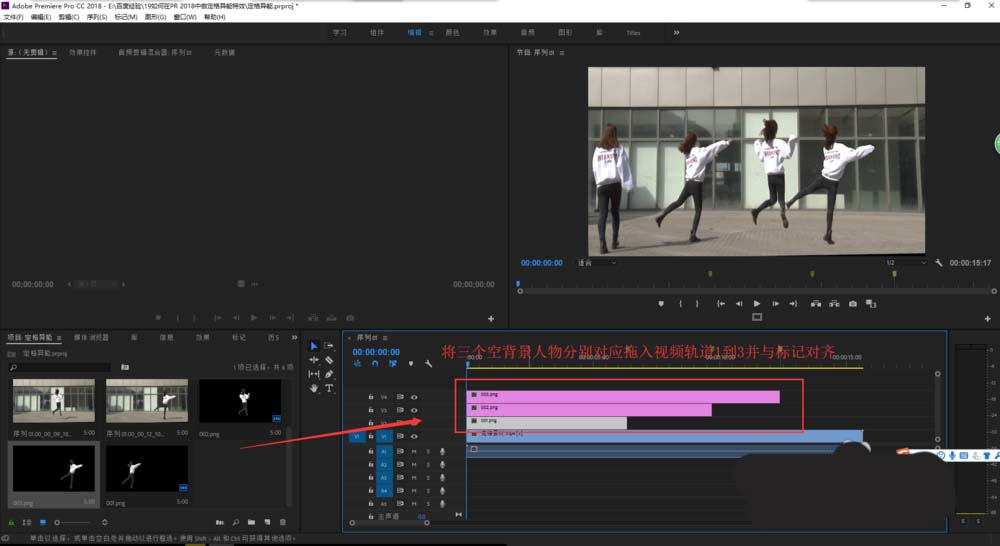Select the Razor tool in the tools panel
This screenshot has width=1000, height=546.
[329, 360]
